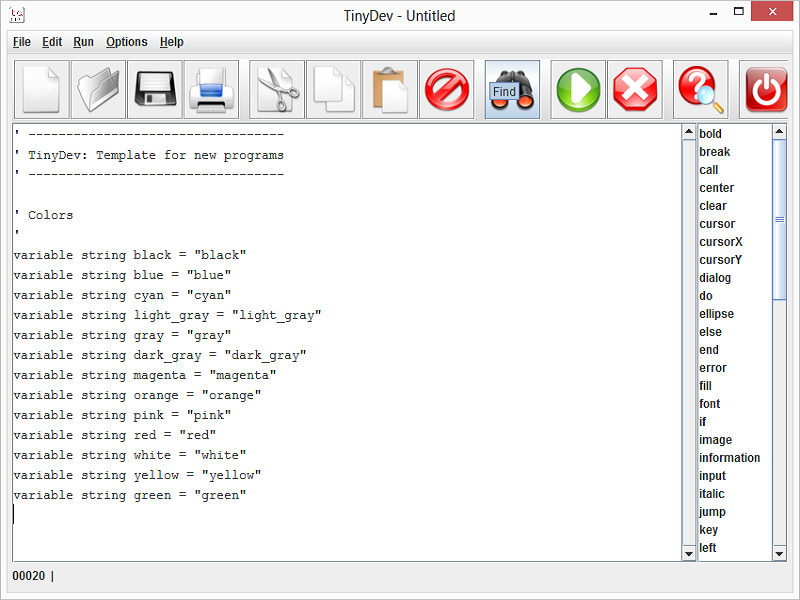Open the Edit menu
Screen dimensions: 800x600
coord(52,42)
